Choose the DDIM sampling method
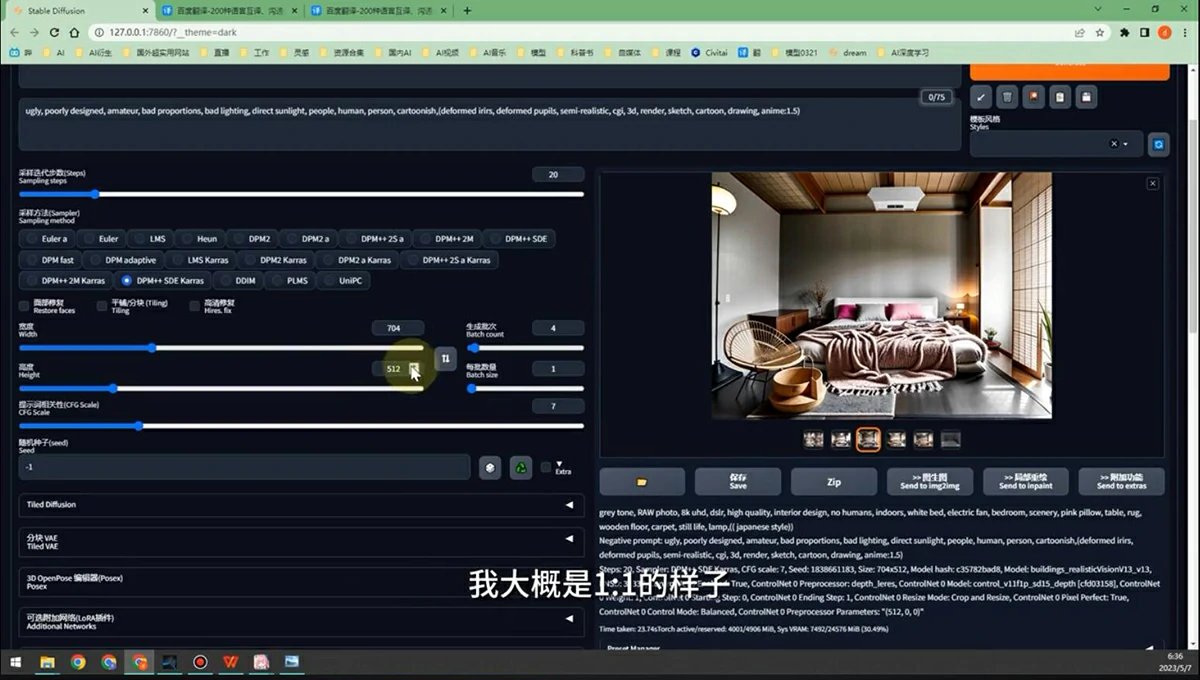This screenshot has width=1200, height=680. point(238,281)
